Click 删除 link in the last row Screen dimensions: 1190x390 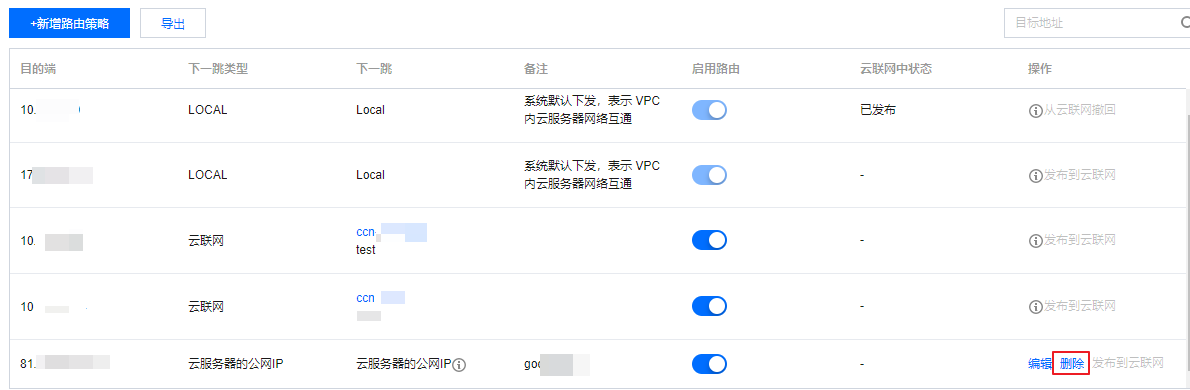click(x=1072, y=364)
